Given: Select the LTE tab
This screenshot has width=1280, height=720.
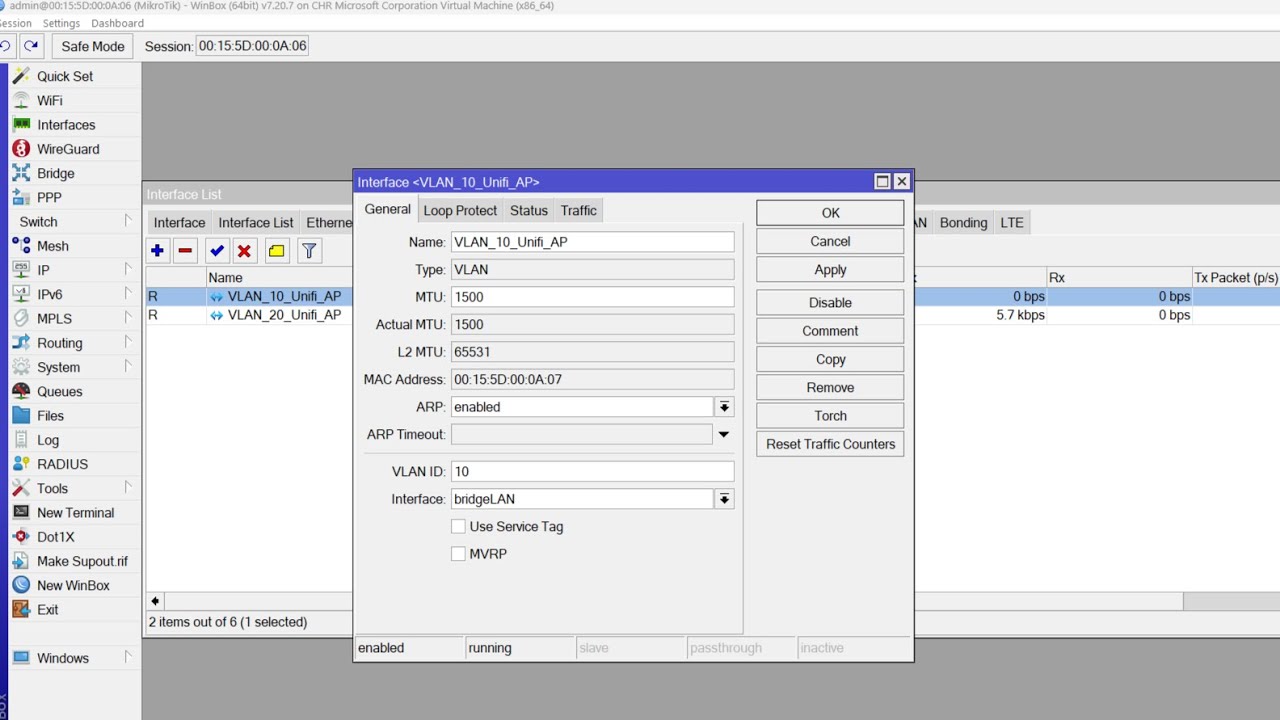Looking at the screenshot, I should [x=1012, y=223].
